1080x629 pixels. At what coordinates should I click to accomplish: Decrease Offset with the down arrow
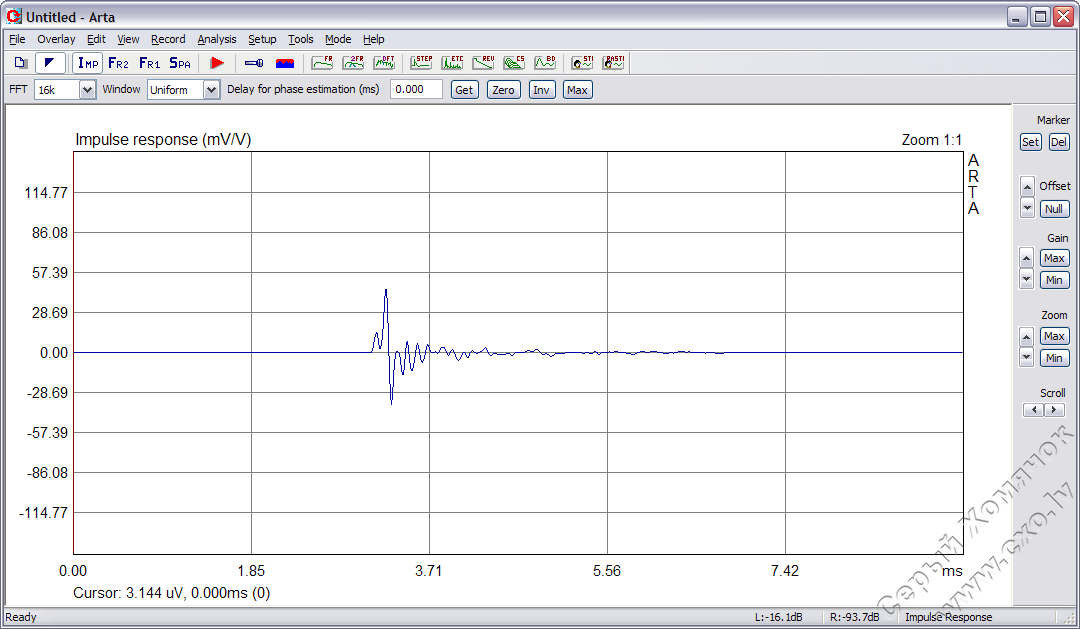coord(1027,207)
